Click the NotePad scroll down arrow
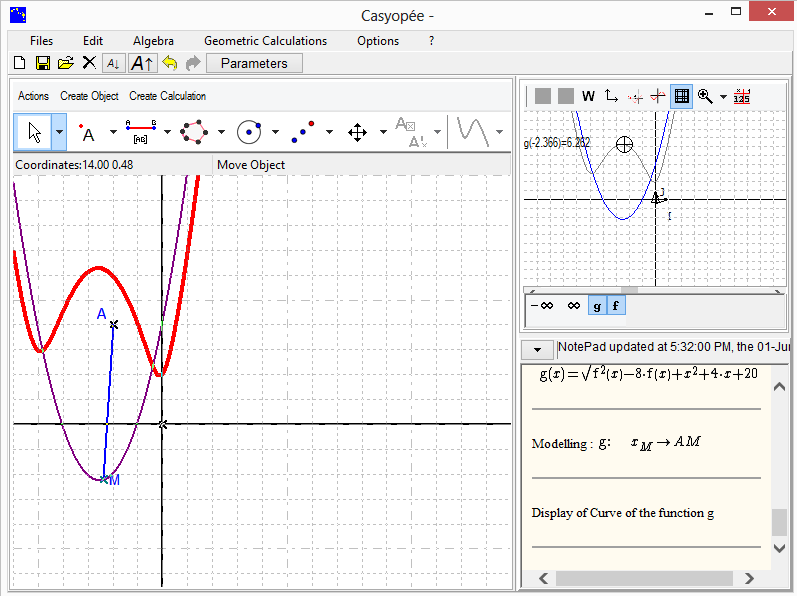Screen dimensions: 797x596 (x=779, y=548)
